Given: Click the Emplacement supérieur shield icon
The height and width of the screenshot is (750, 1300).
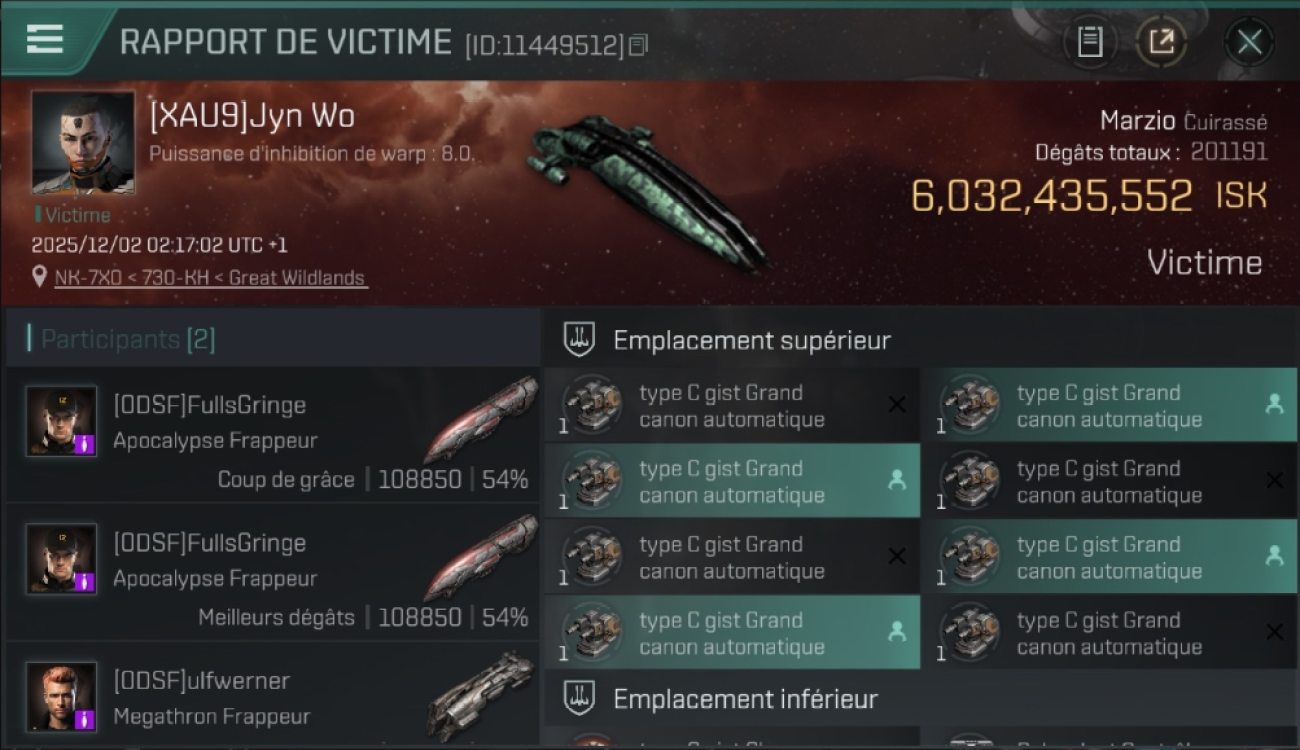Looking at the screenshot, I should 579,339.
